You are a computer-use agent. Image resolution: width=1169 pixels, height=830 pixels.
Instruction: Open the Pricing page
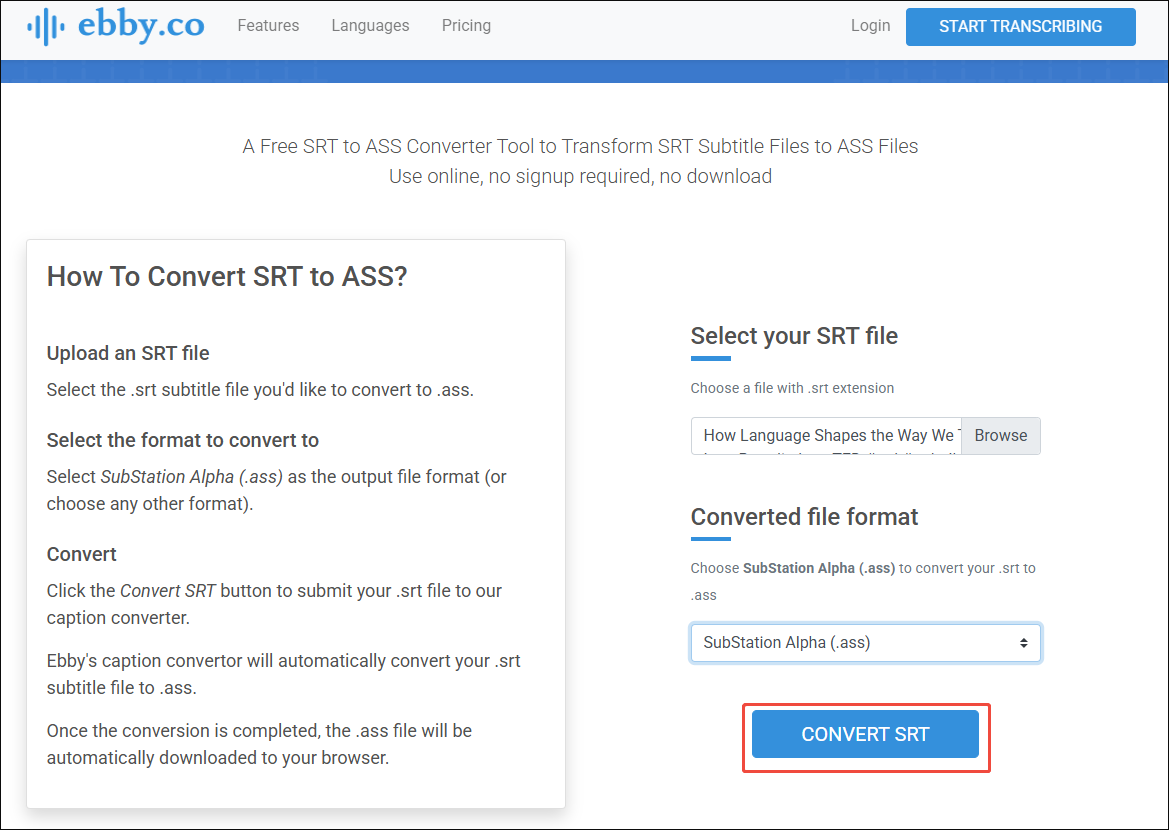point(466,26)
